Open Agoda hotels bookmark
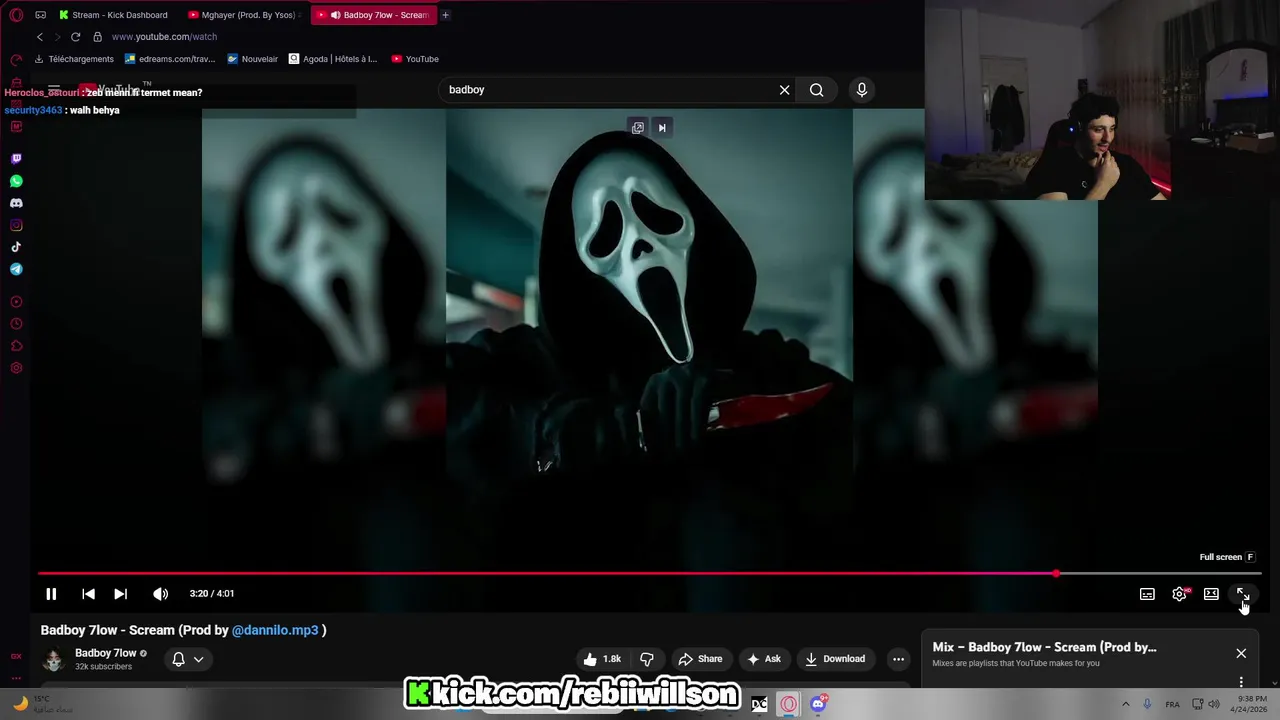This screenshot has width=1280, height=720. coord(333,59)
